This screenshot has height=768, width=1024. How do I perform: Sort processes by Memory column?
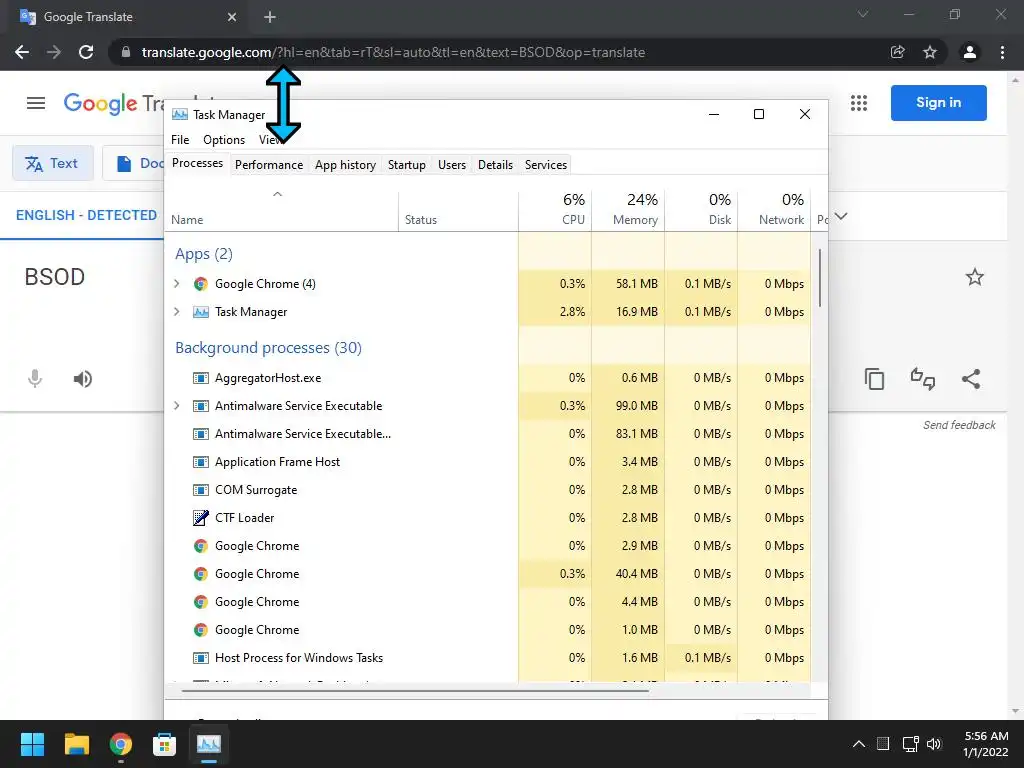tap(628, 210)
